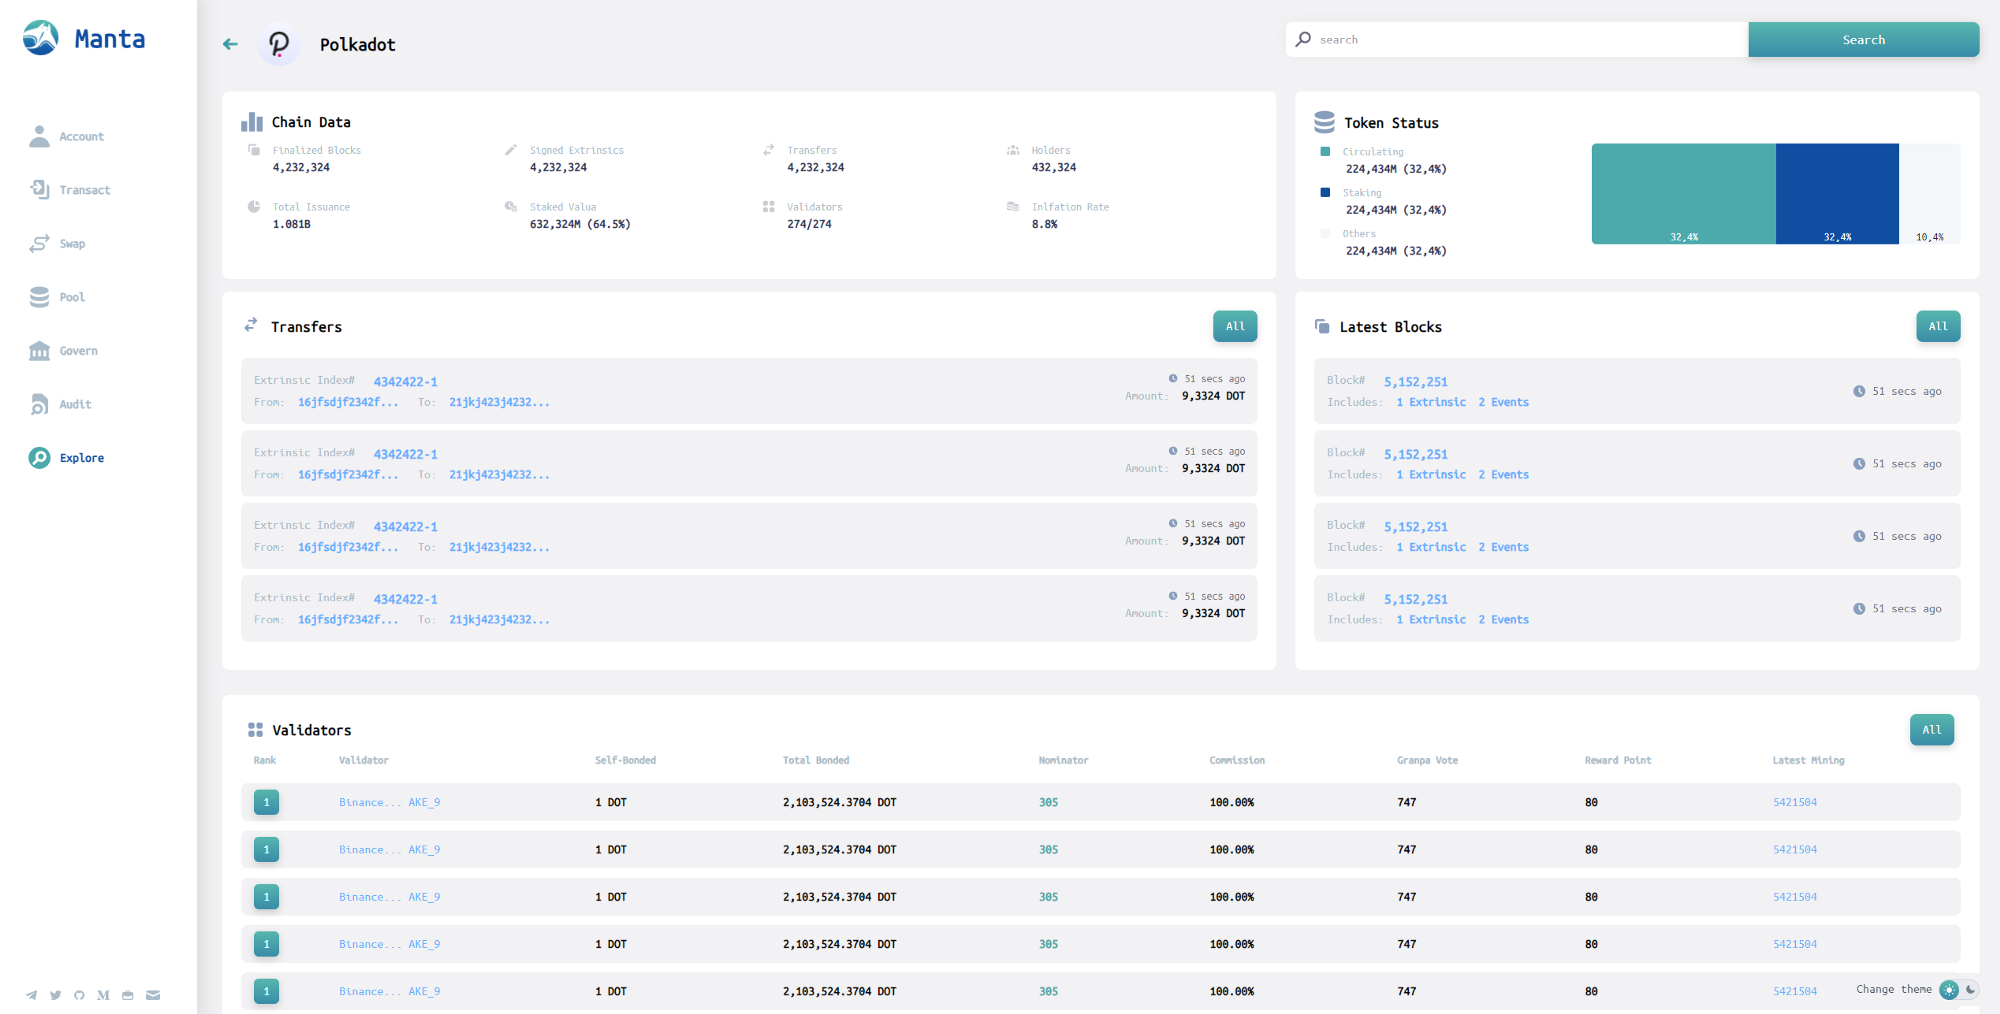
Task: Show all validators with the All button
Action: point(1931,730)
